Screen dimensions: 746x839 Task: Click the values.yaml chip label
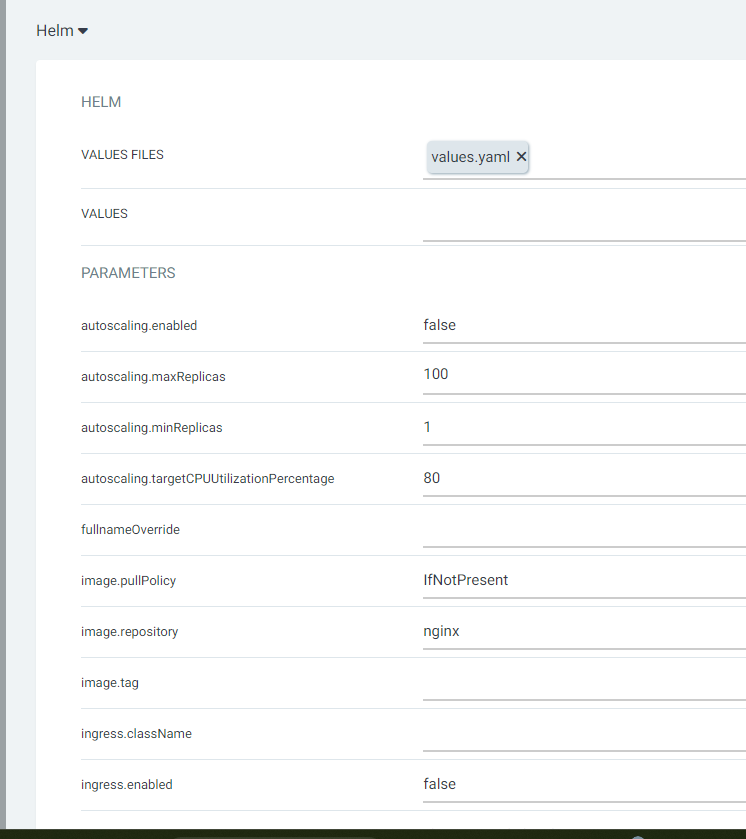[470, 157]
